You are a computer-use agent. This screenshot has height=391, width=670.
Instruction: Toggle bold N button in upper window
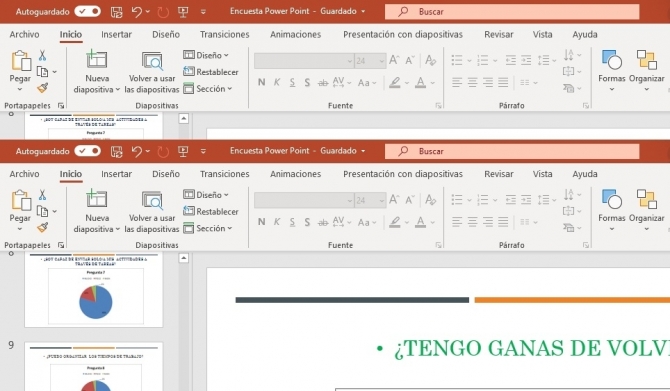(x=262, y=82)
